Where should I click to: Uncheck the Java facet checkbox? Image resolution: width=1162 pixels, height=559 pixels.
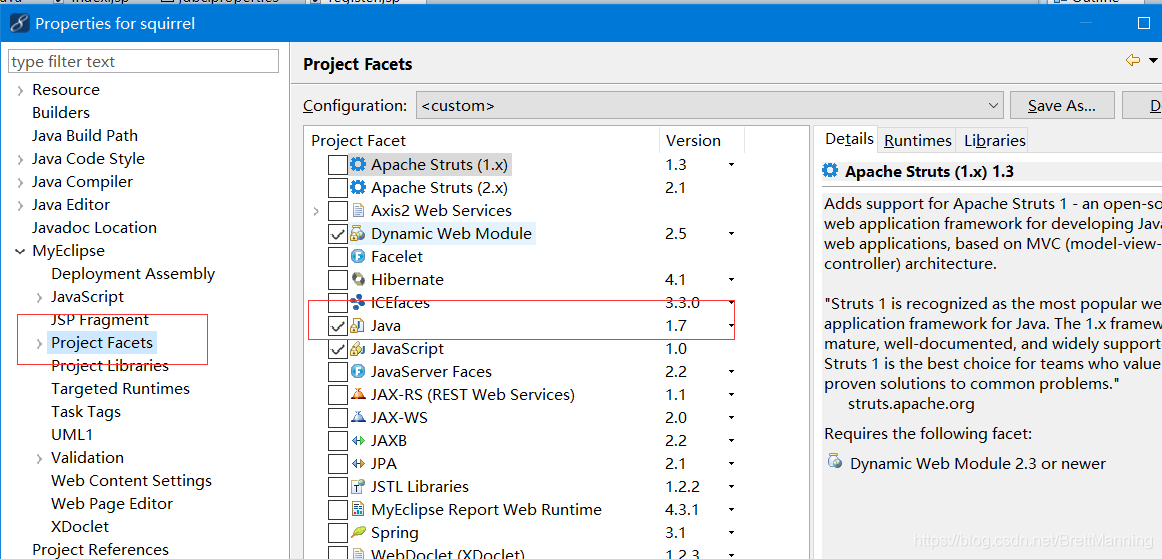pyautogui.click(x=337, y=325)
